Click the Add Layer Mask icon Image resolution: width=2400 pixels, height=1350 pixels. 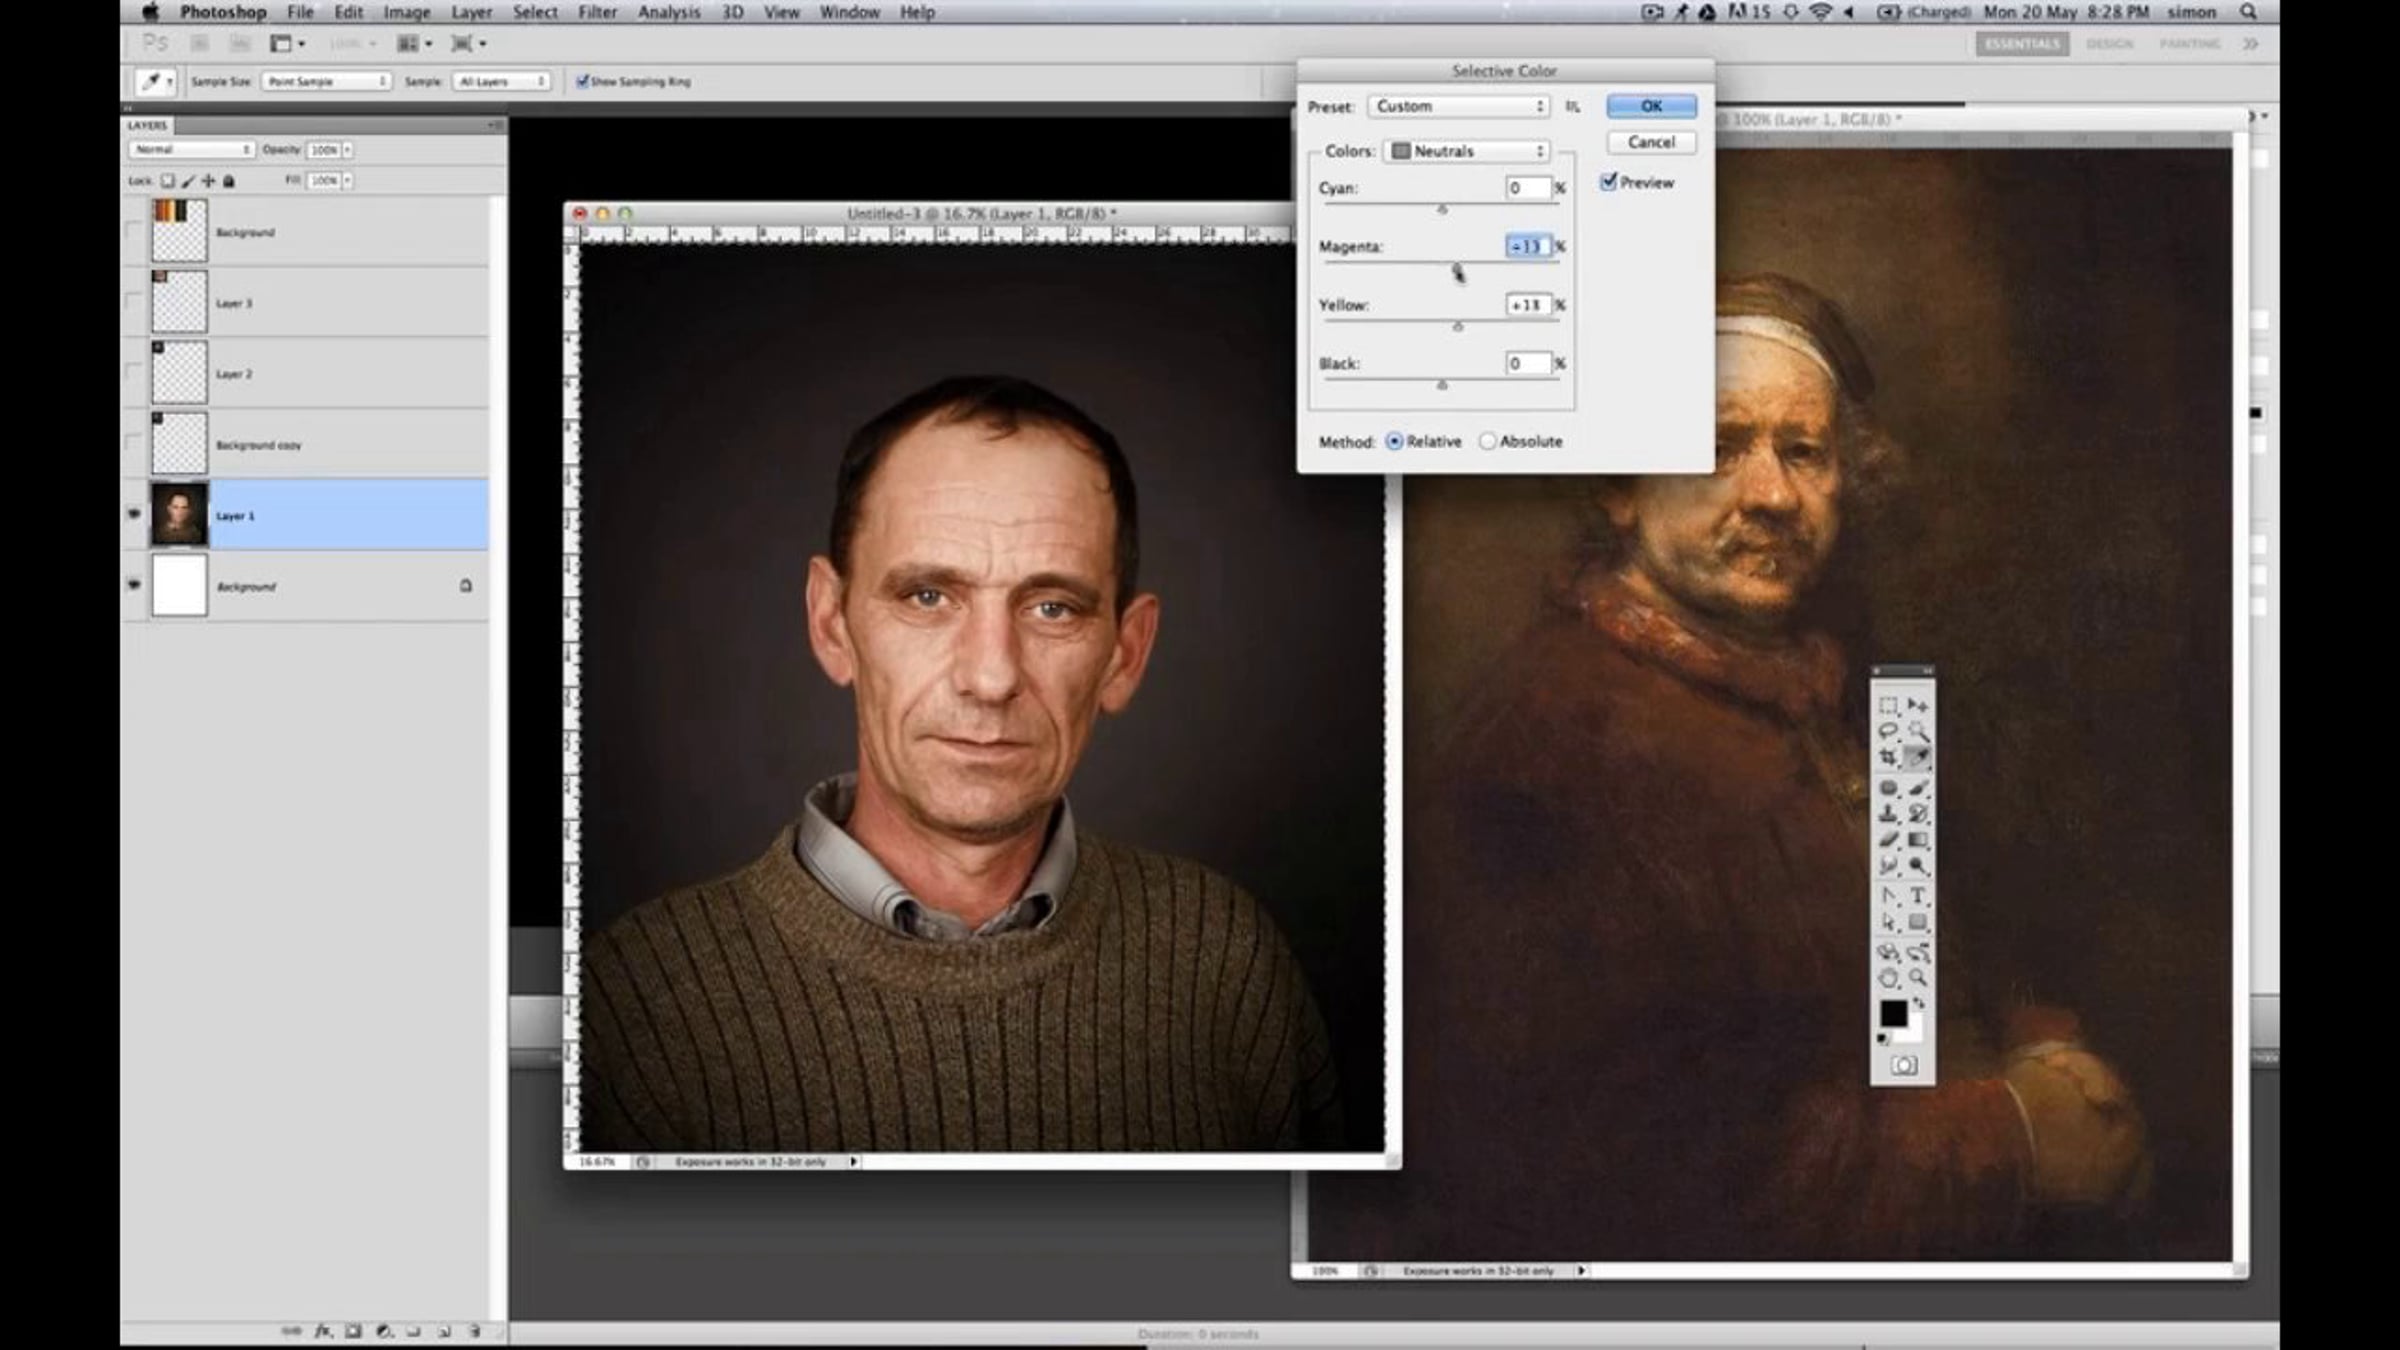(353, 1331)
